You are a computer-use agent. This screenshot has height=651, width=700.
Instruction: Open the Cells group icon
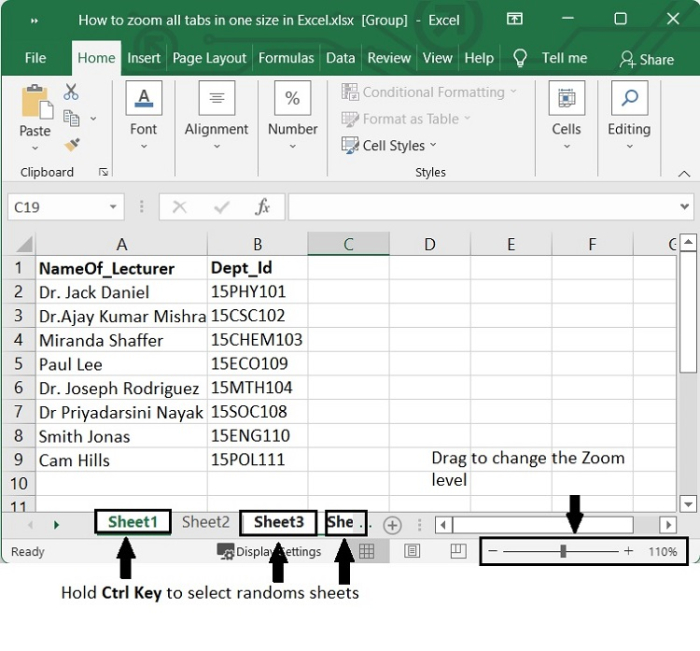pyautogui.click(x=566, y=99)
